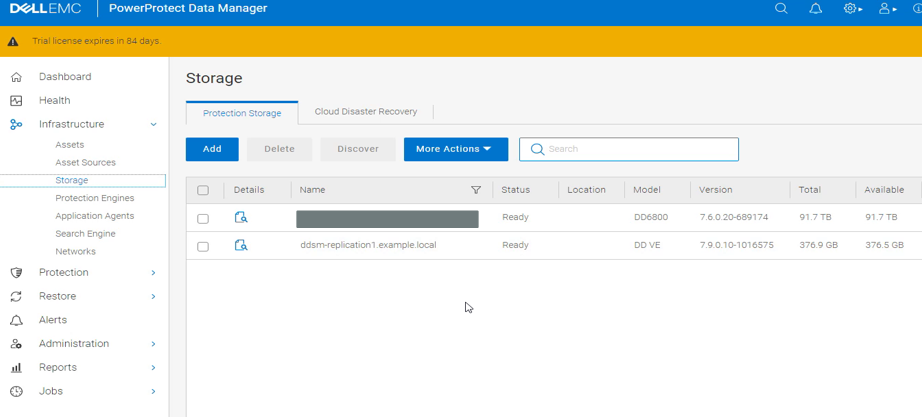This screenshot has width=922, height=417.
Task: Click the 376.5 GB available cell
Action: pyautogui.click(x=884, y=245)
